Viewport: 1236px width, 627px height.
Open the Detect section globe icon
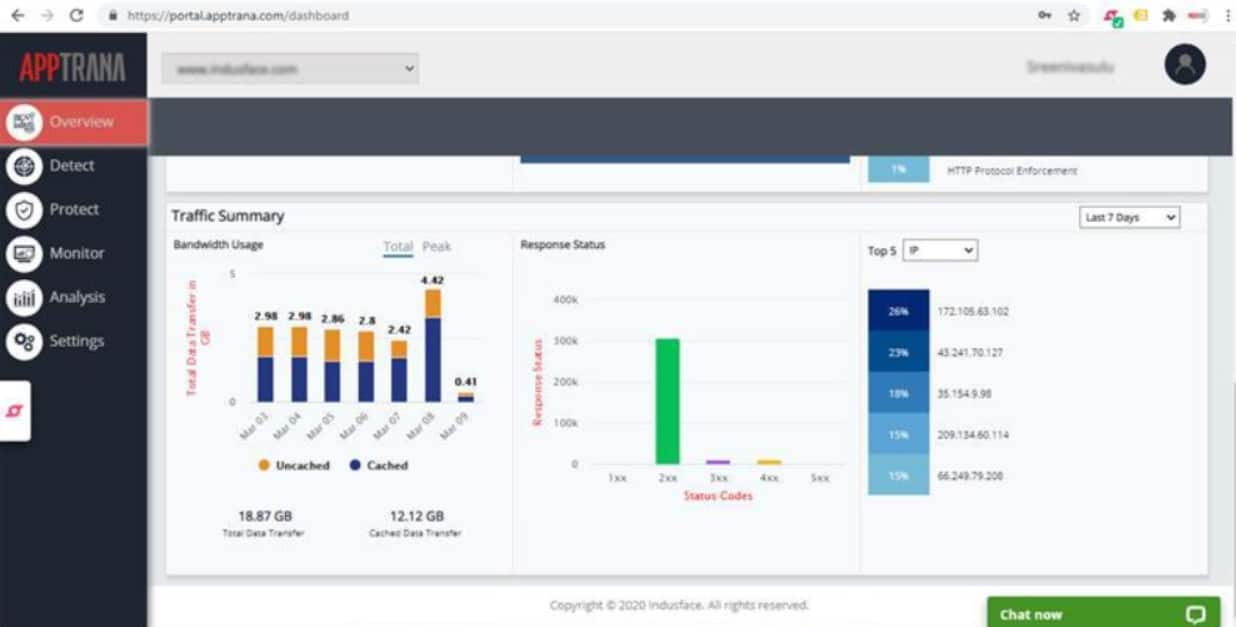coord(24,166)
